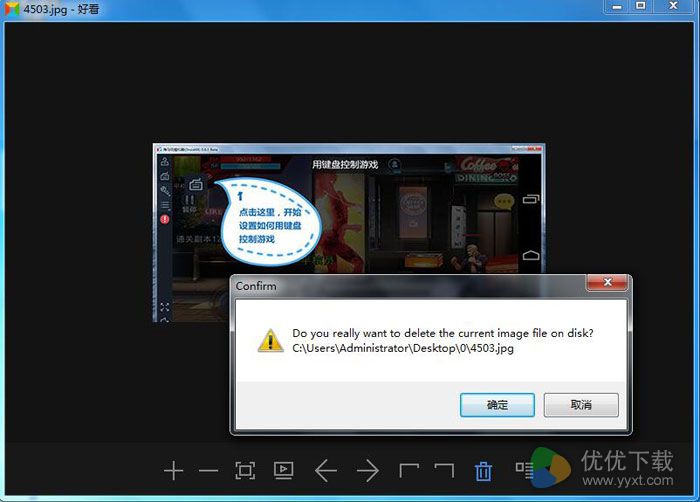Open the list menu icon in toolbar
Screen dimensions: 700x502
(524, 470)
